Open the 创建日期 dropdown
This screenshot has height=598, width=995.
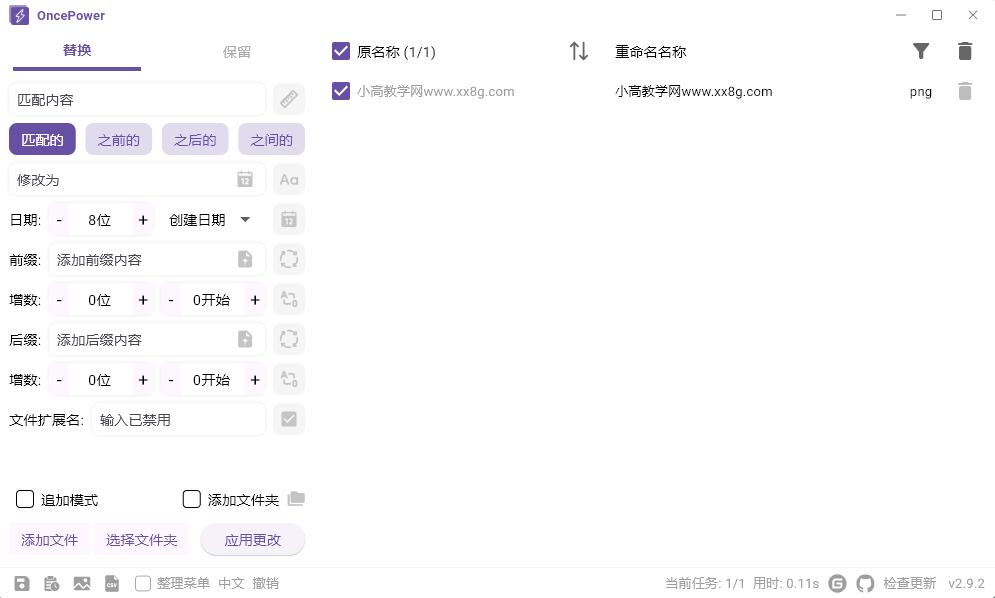[210, 220]
